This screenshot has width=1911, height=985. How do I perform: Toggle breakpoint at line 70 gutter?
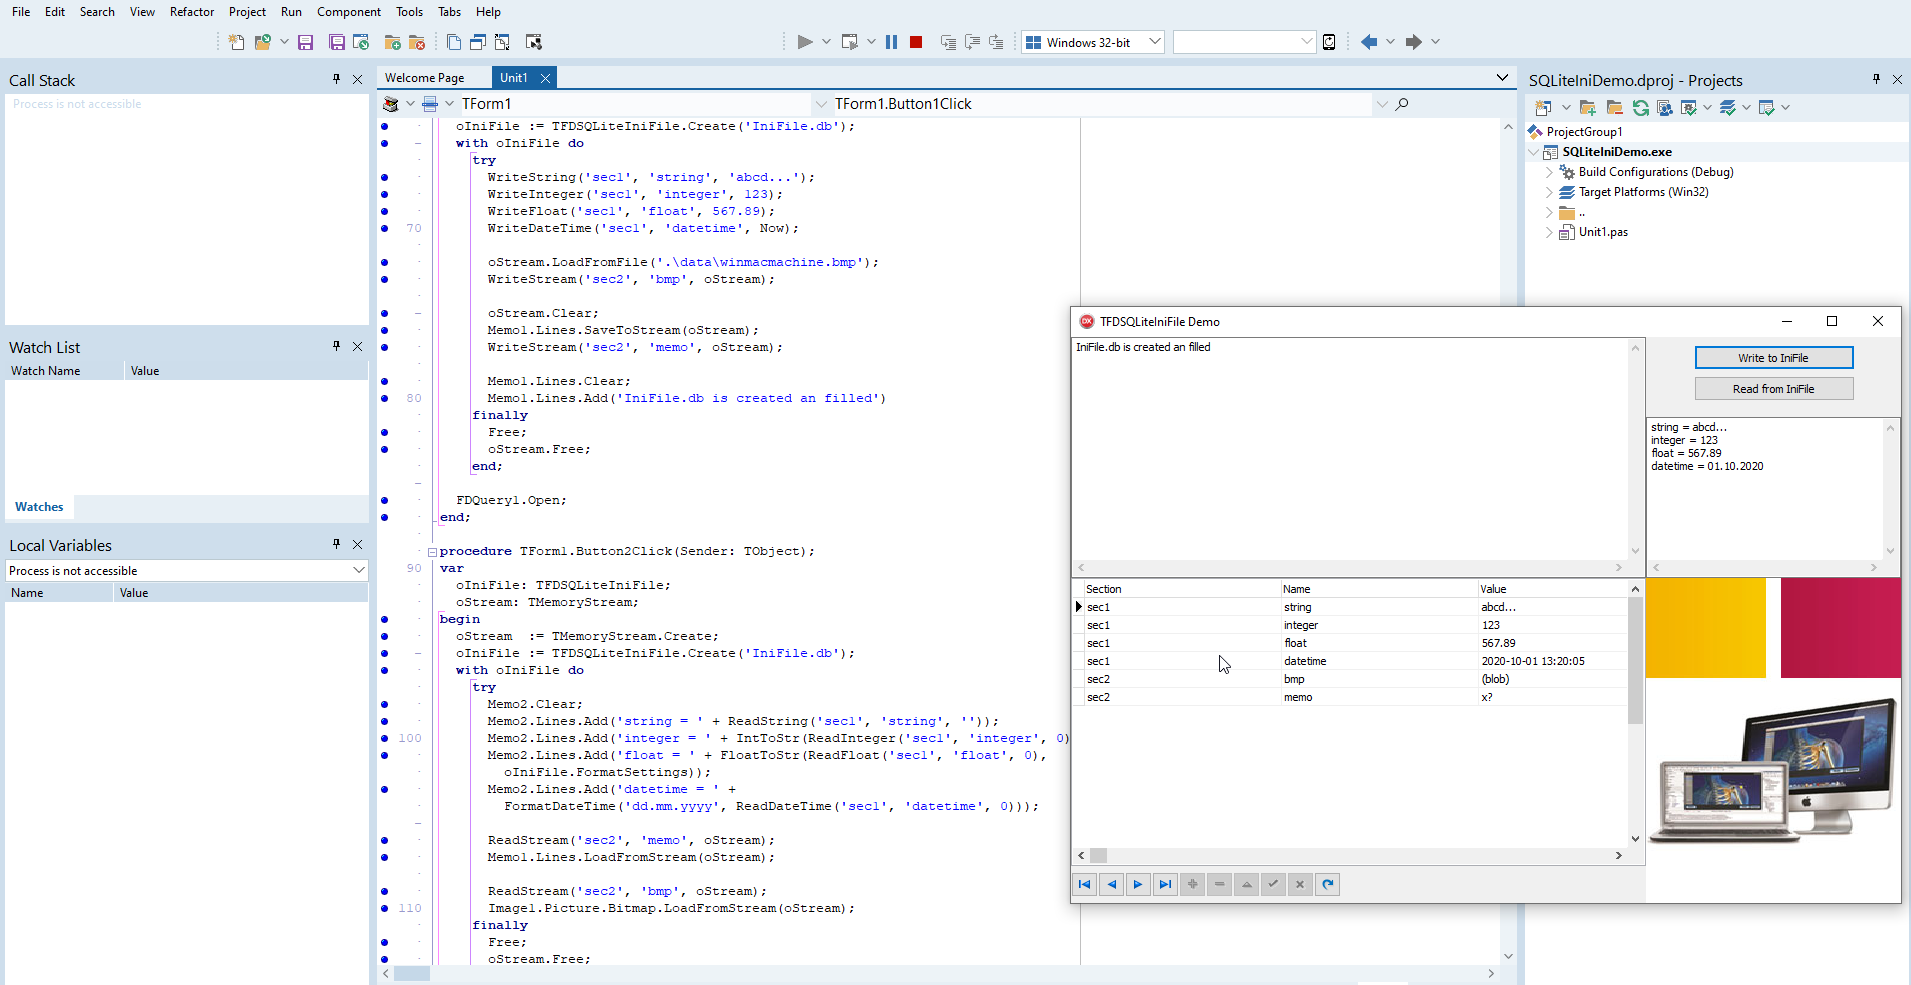385,228
